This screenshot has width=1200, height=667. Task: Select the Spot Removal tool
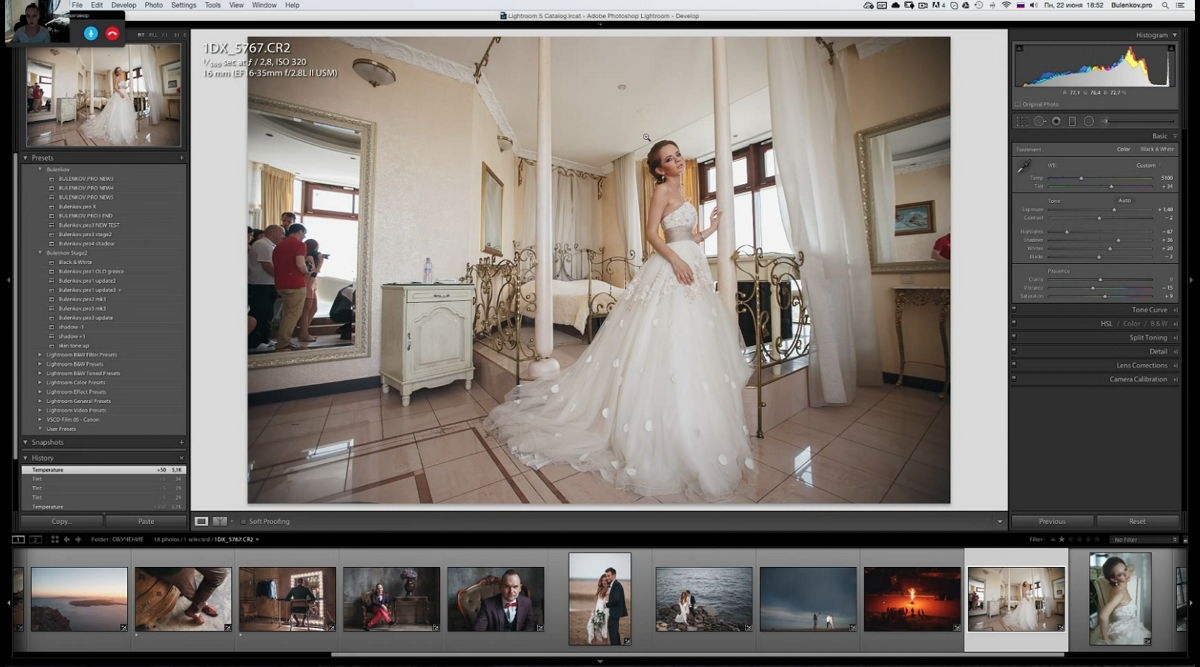click(x=1039, y=121)
